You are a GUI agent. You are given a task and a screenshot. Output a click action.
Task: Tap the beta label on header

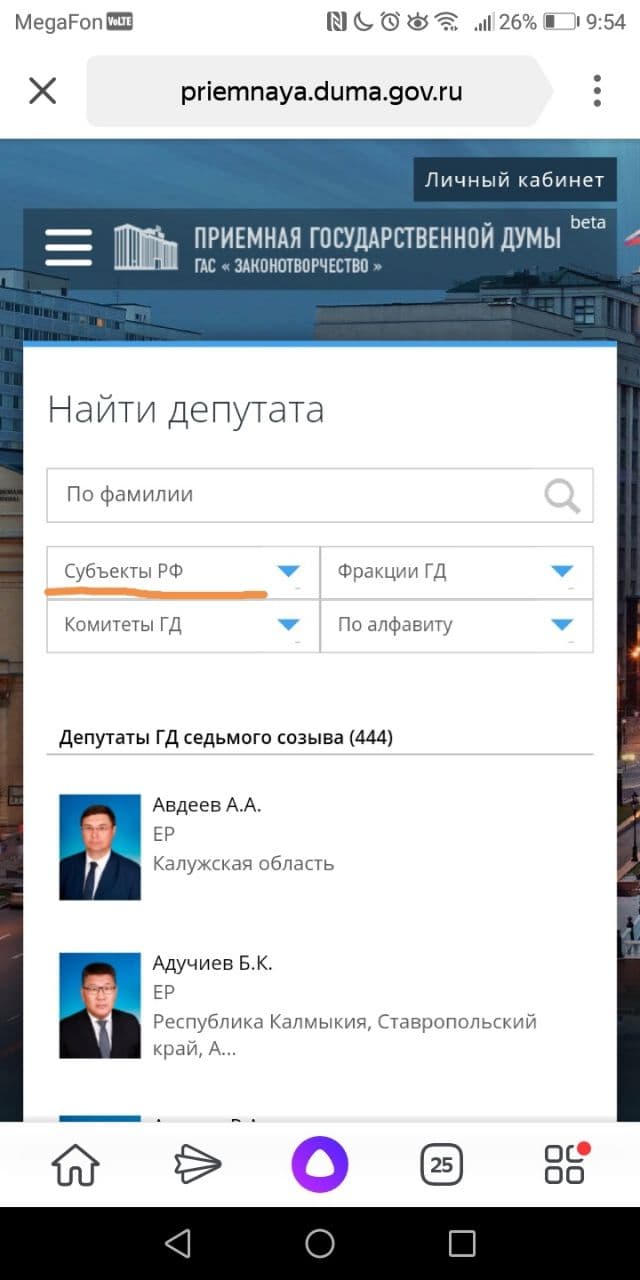(588, 222)
